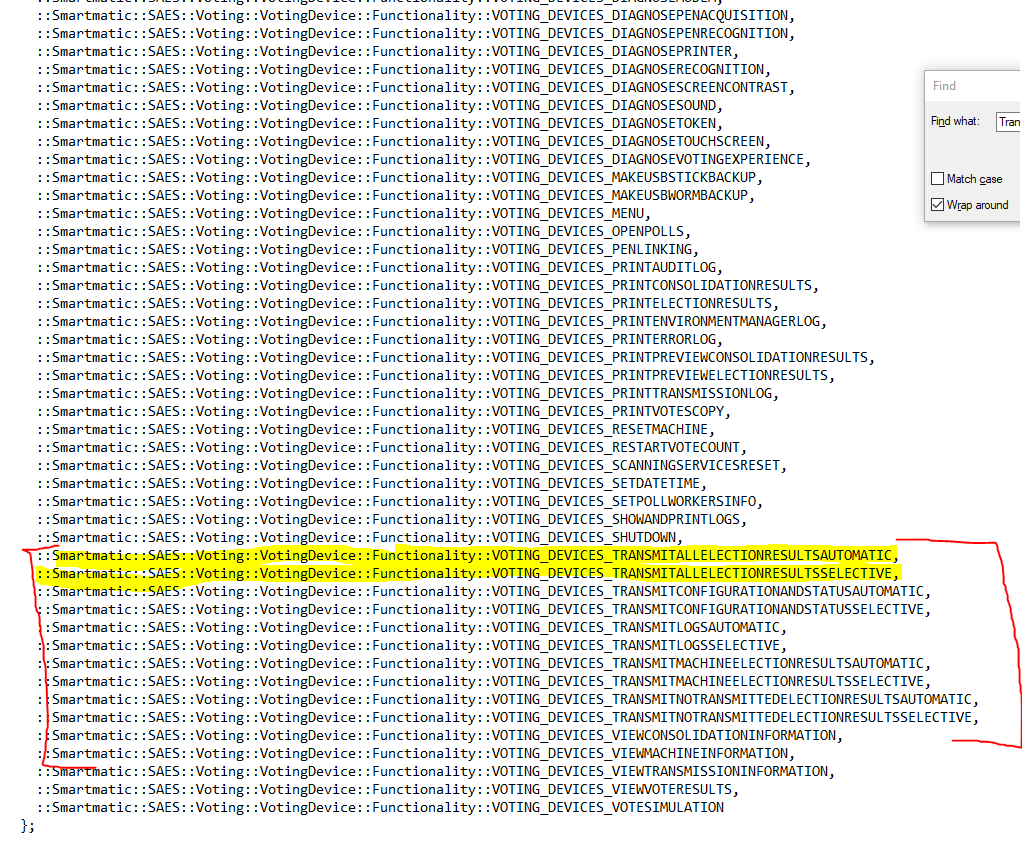Click the VOTING_DEVICES_MENU line
Viewport: 1022px width, 844px height.
343,214
